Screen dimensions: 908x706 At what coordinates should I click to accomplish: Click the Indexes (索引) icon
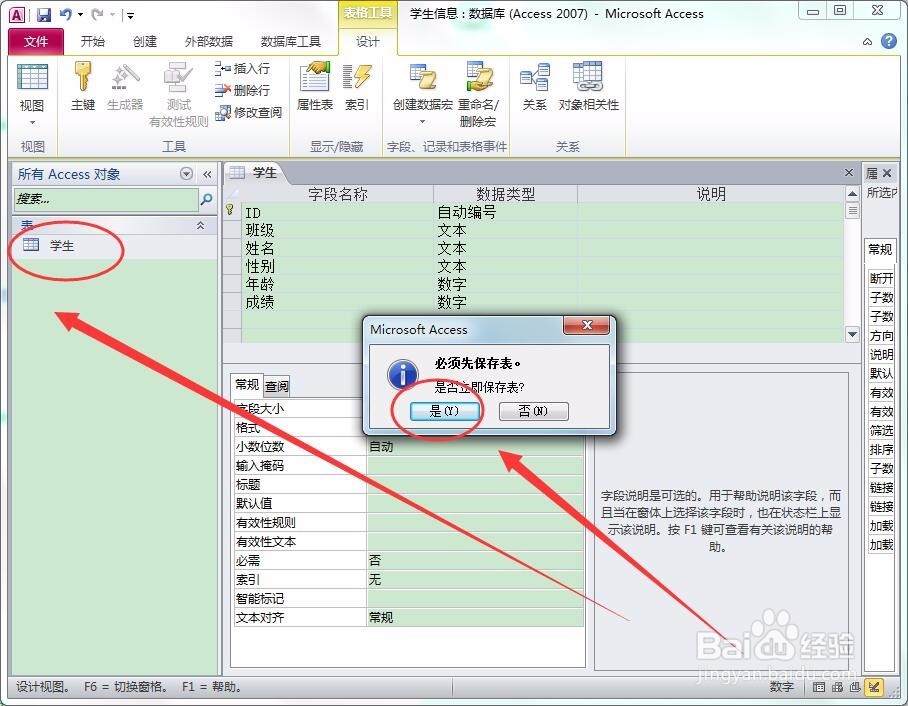click(356, 86)
